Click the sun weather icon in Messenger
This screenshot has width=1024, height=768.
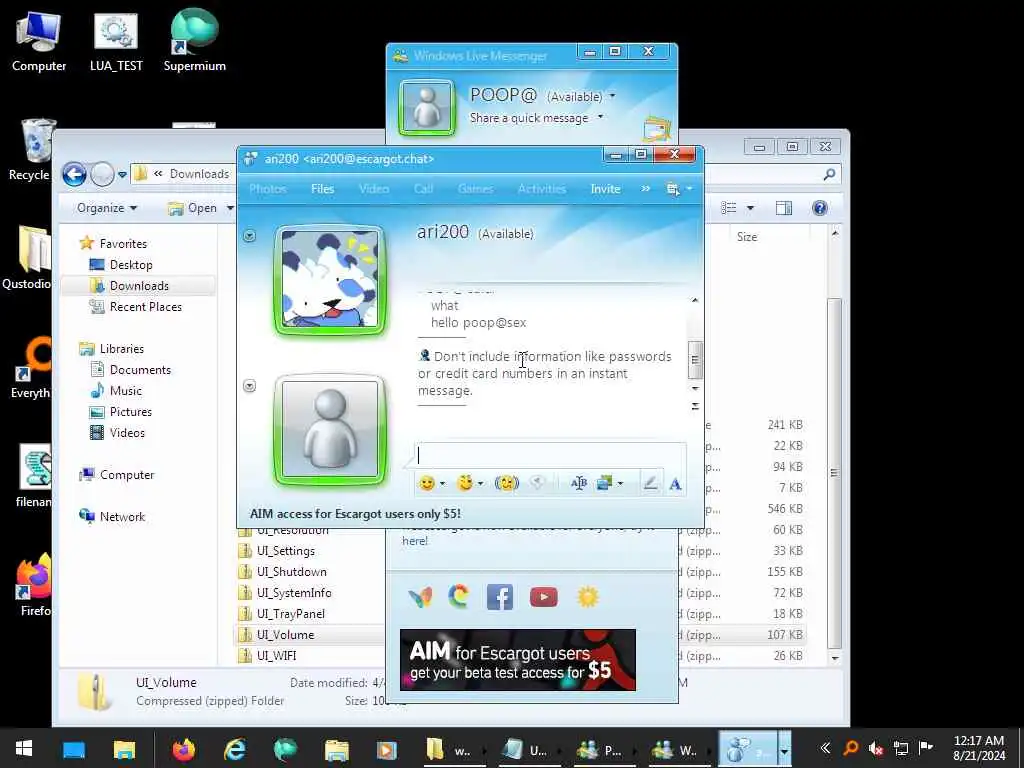(x=588, y=597)
